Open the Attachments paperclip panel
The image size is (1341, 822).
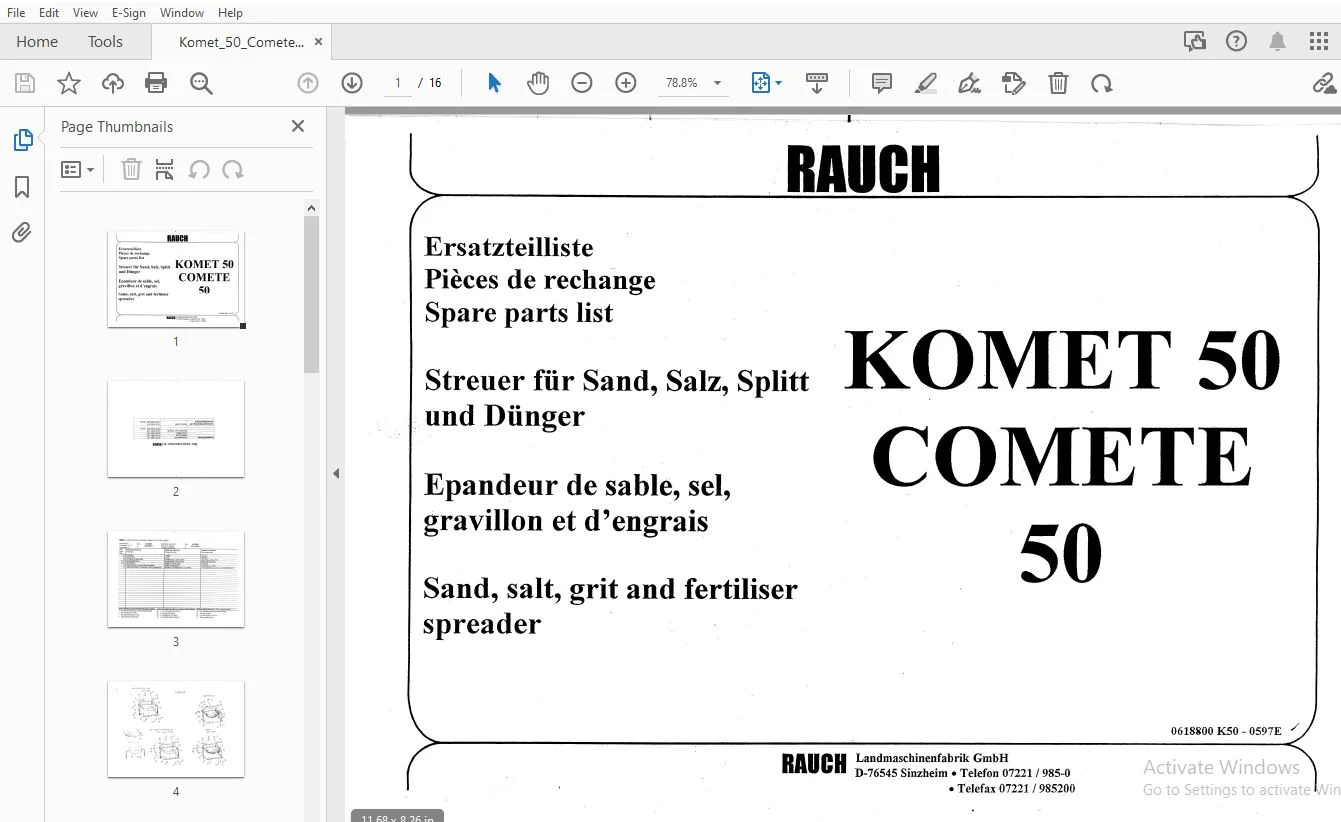coord(22,233)
